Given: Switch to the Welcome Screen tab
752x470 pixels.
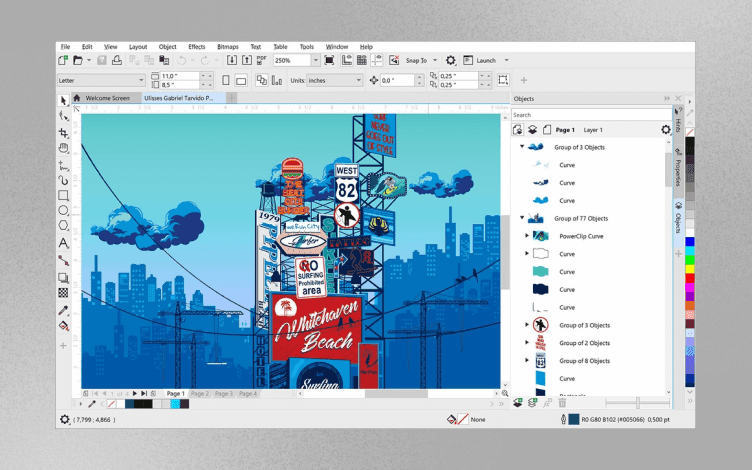Looking at the screenshot, I should 106,98.
